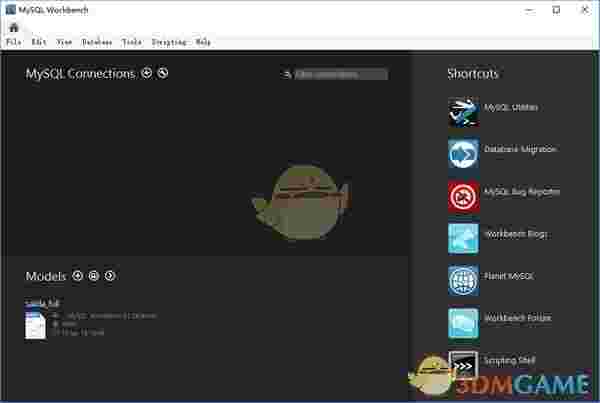The height and width of the screenshot is (403, 600).
Task: Create a new model with plus icon
Action: click(77, 276)
